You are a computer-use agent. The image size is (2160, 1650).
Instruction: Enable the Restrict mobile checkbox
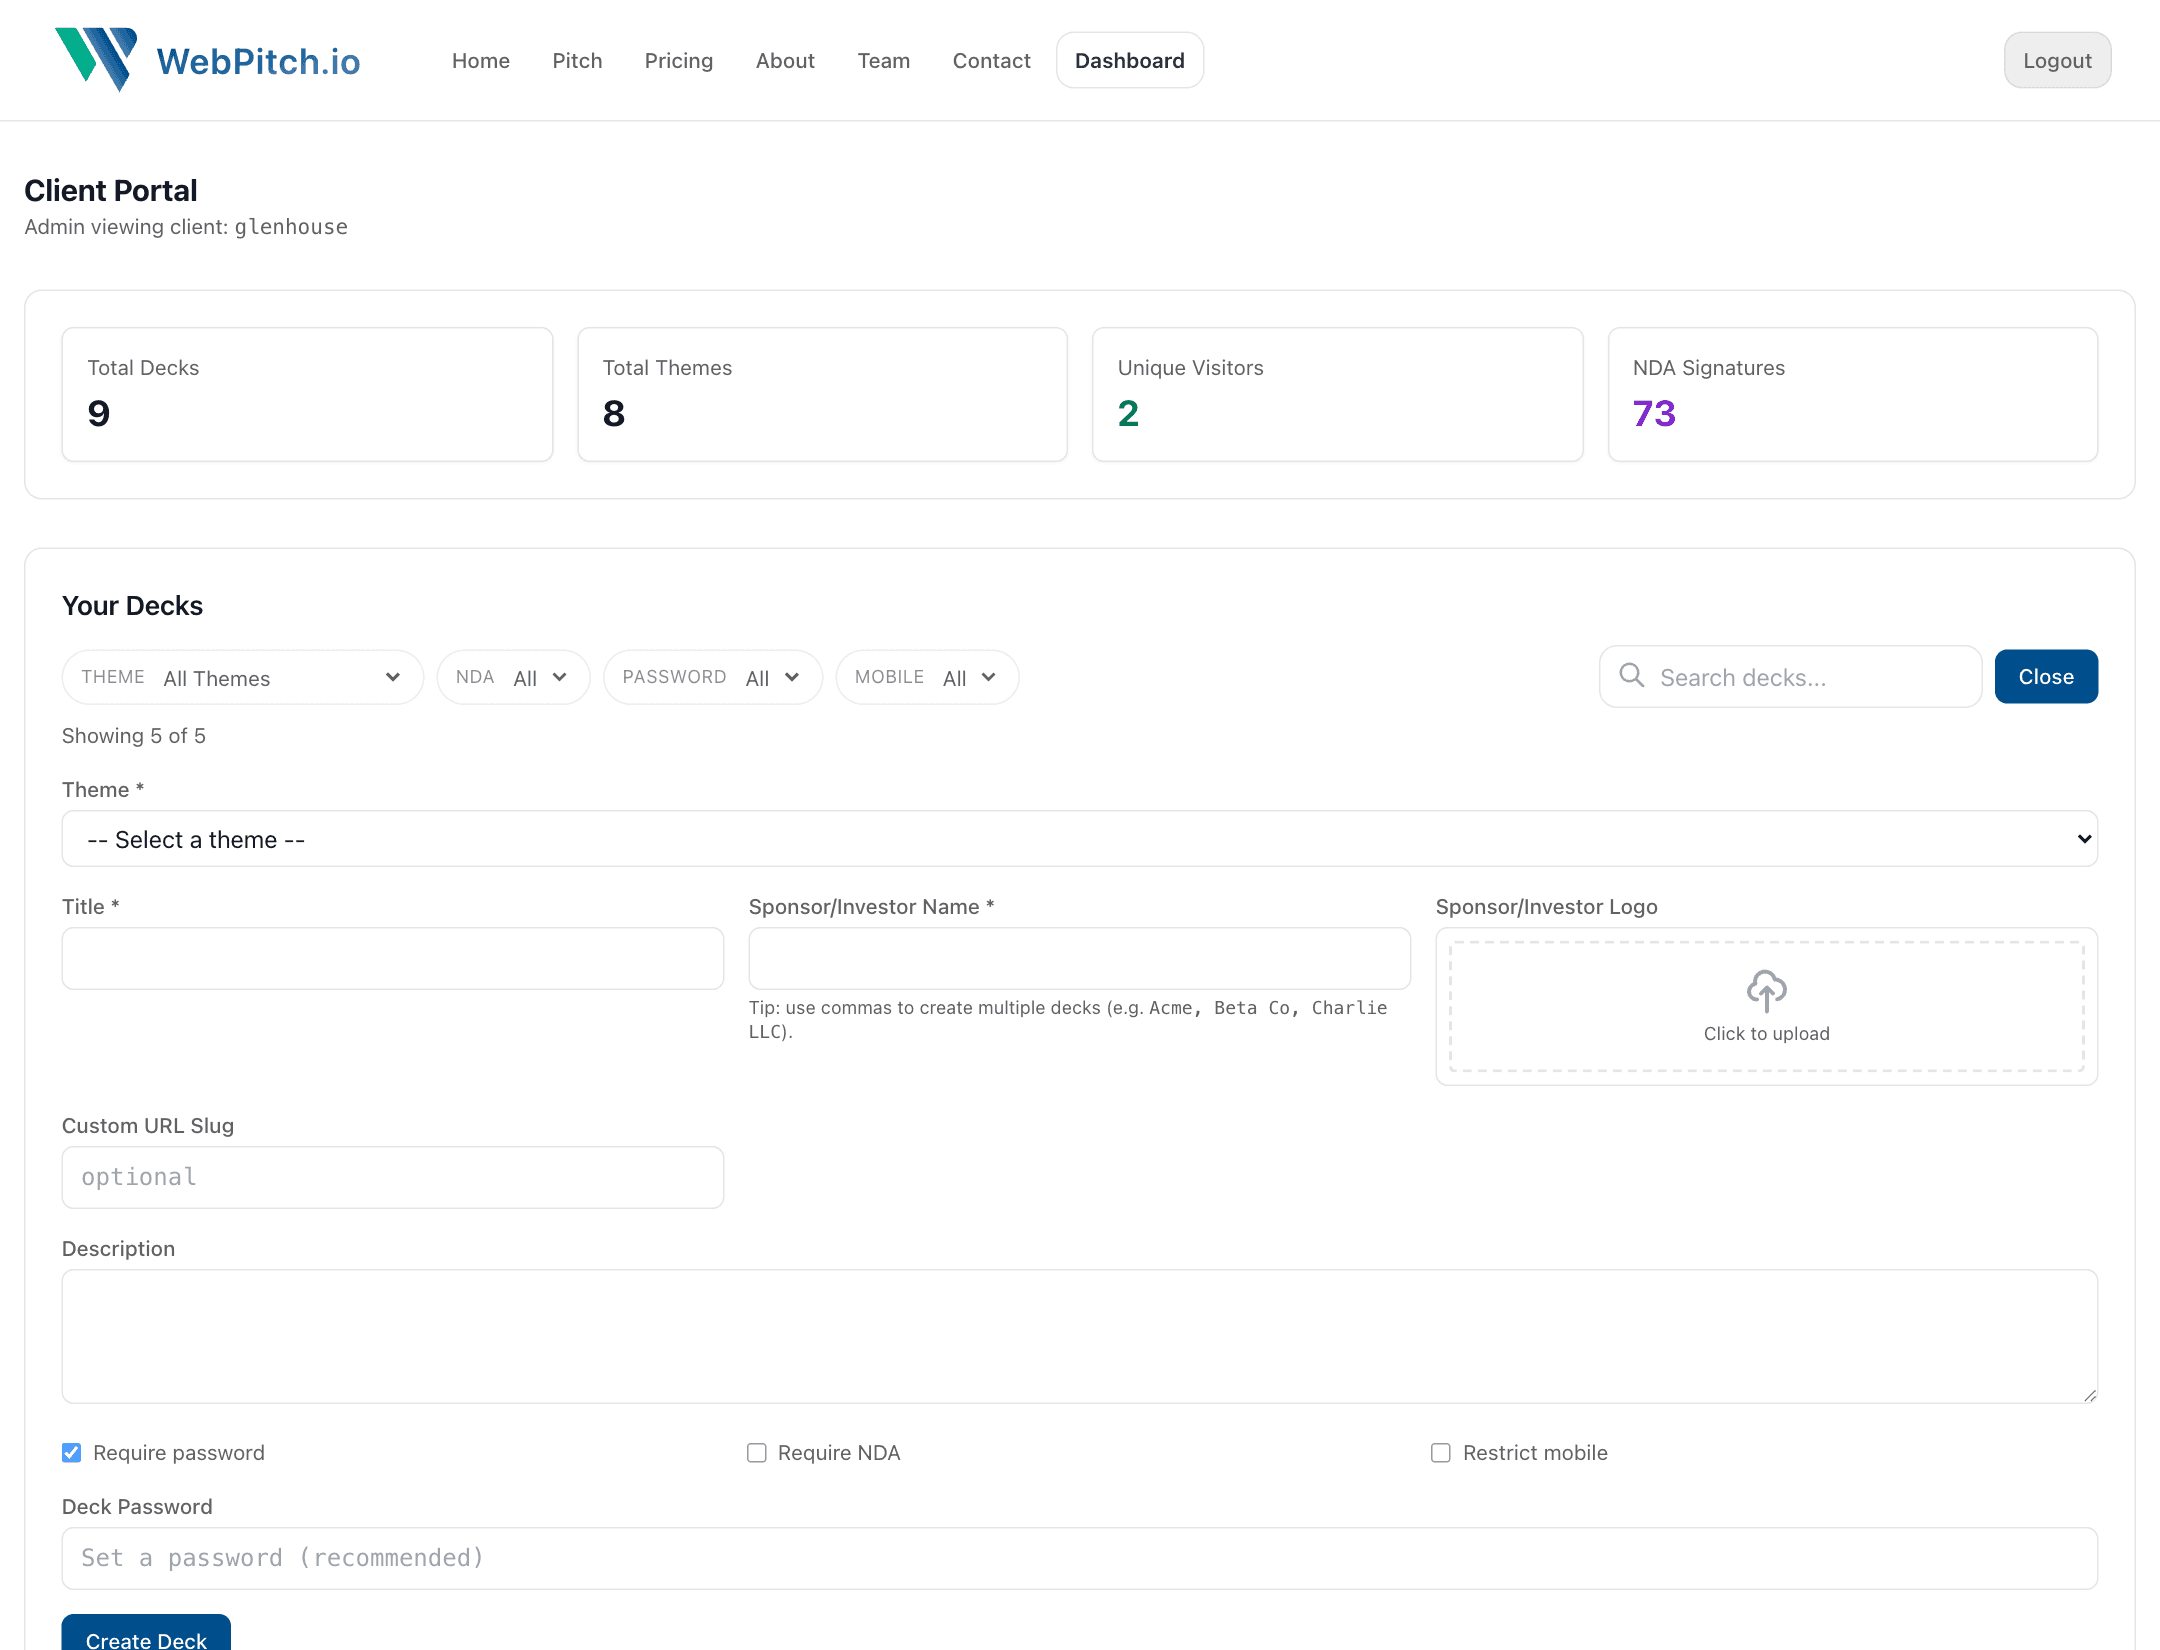pos(1441,1452)
